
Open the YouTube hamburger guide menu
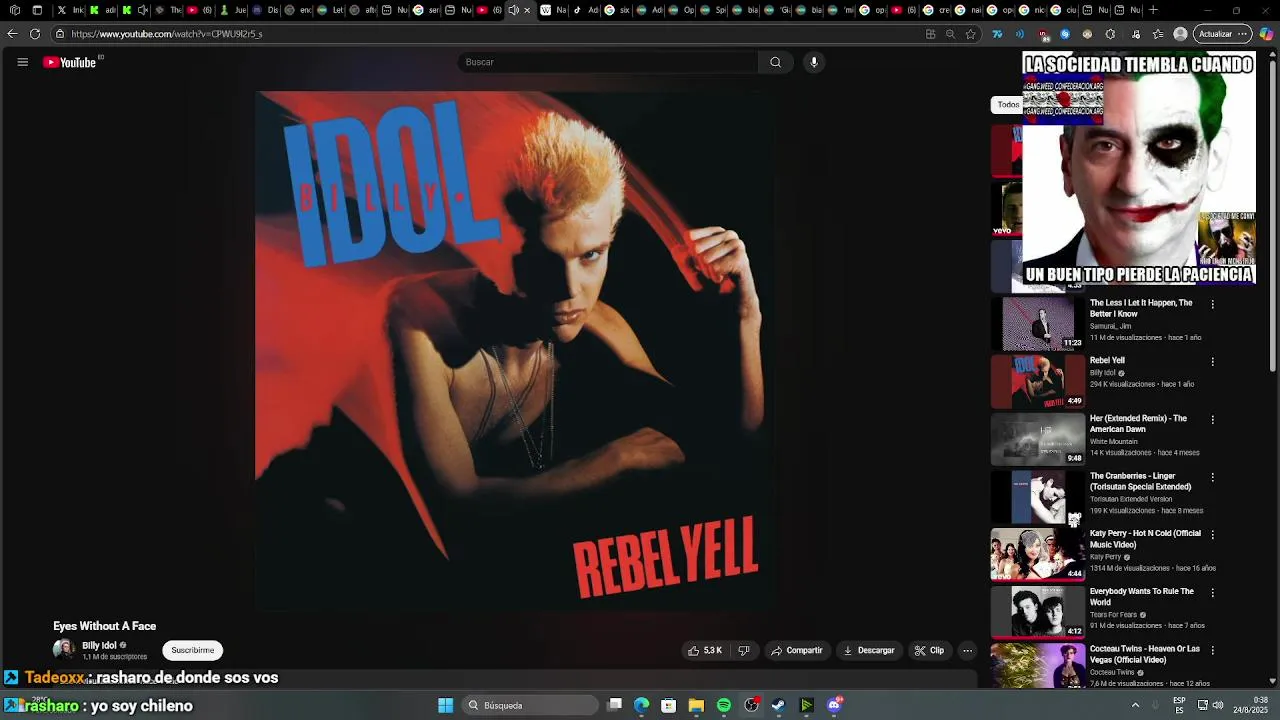tap(22, 62)
